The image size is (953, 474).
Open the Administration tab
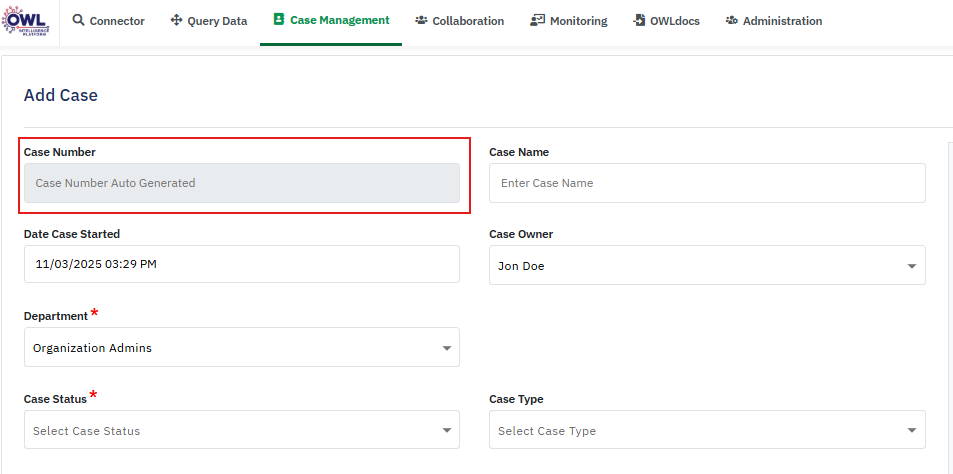(782, 21)
